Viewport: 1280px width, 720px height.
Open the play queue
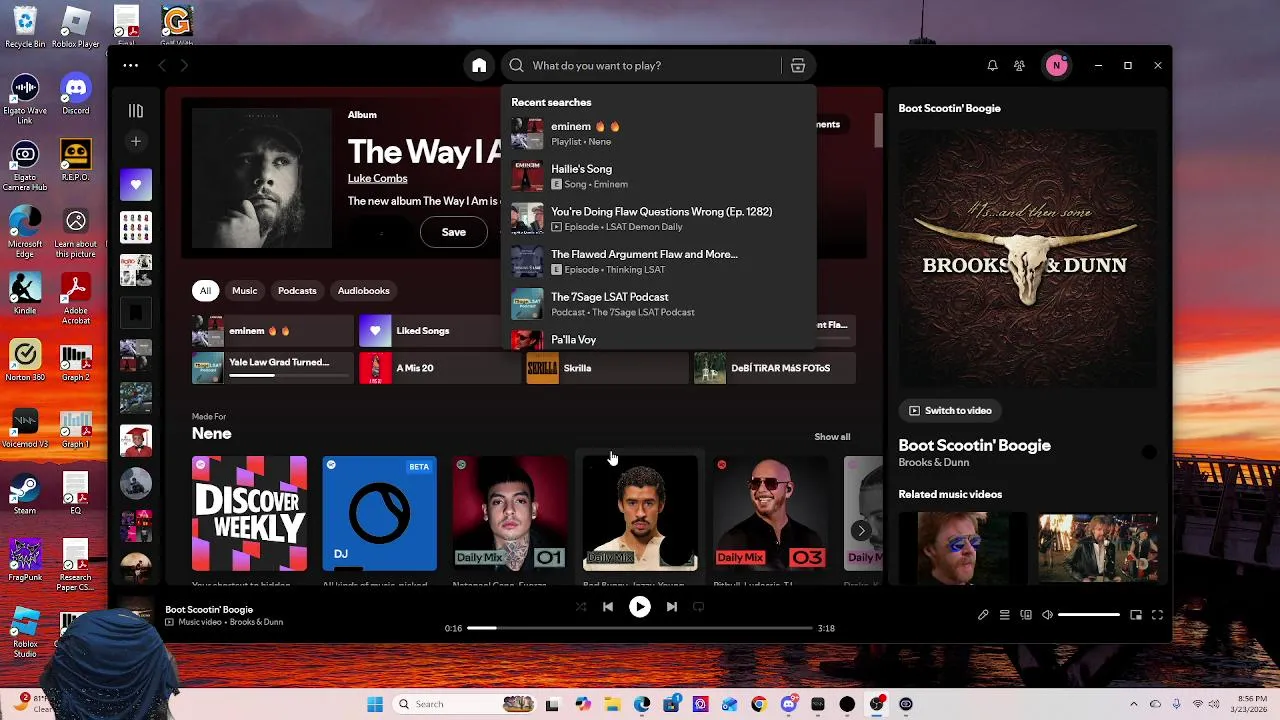1005,615
